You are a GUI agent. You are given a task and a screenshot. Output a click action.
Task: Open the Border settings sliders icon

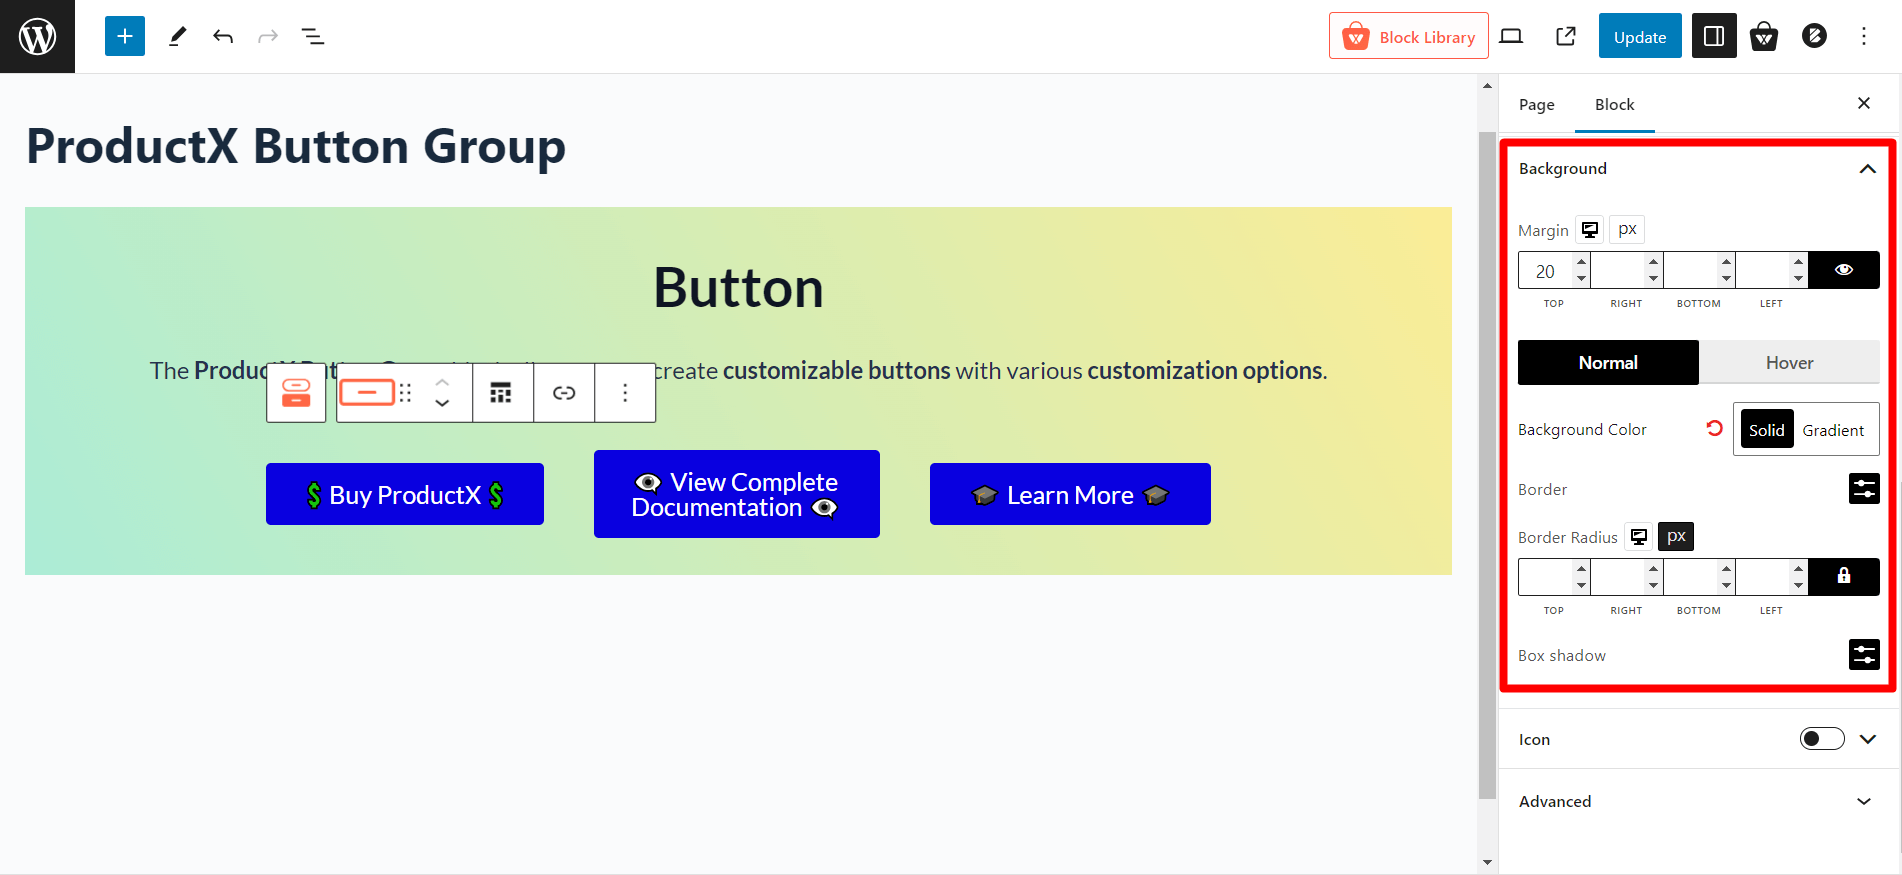click(x=1865, y=489)
